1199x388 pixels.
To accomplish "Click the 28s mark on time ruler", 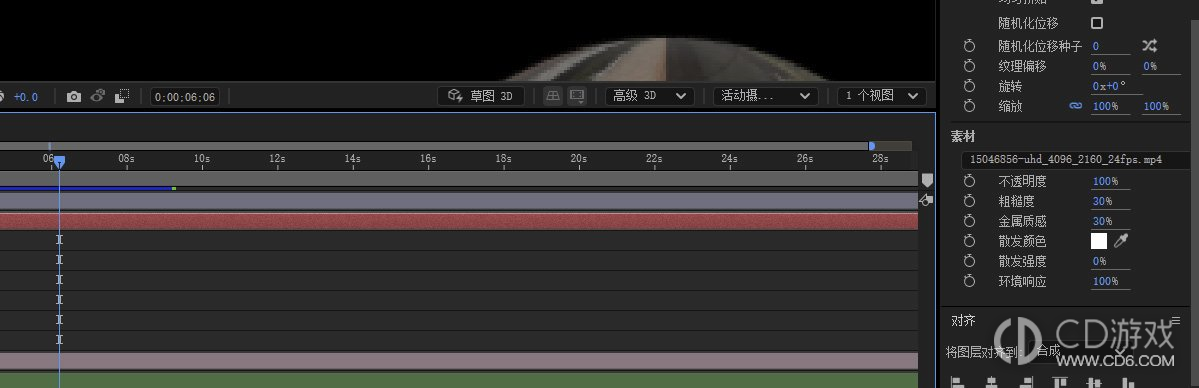I will coord(880,158).
